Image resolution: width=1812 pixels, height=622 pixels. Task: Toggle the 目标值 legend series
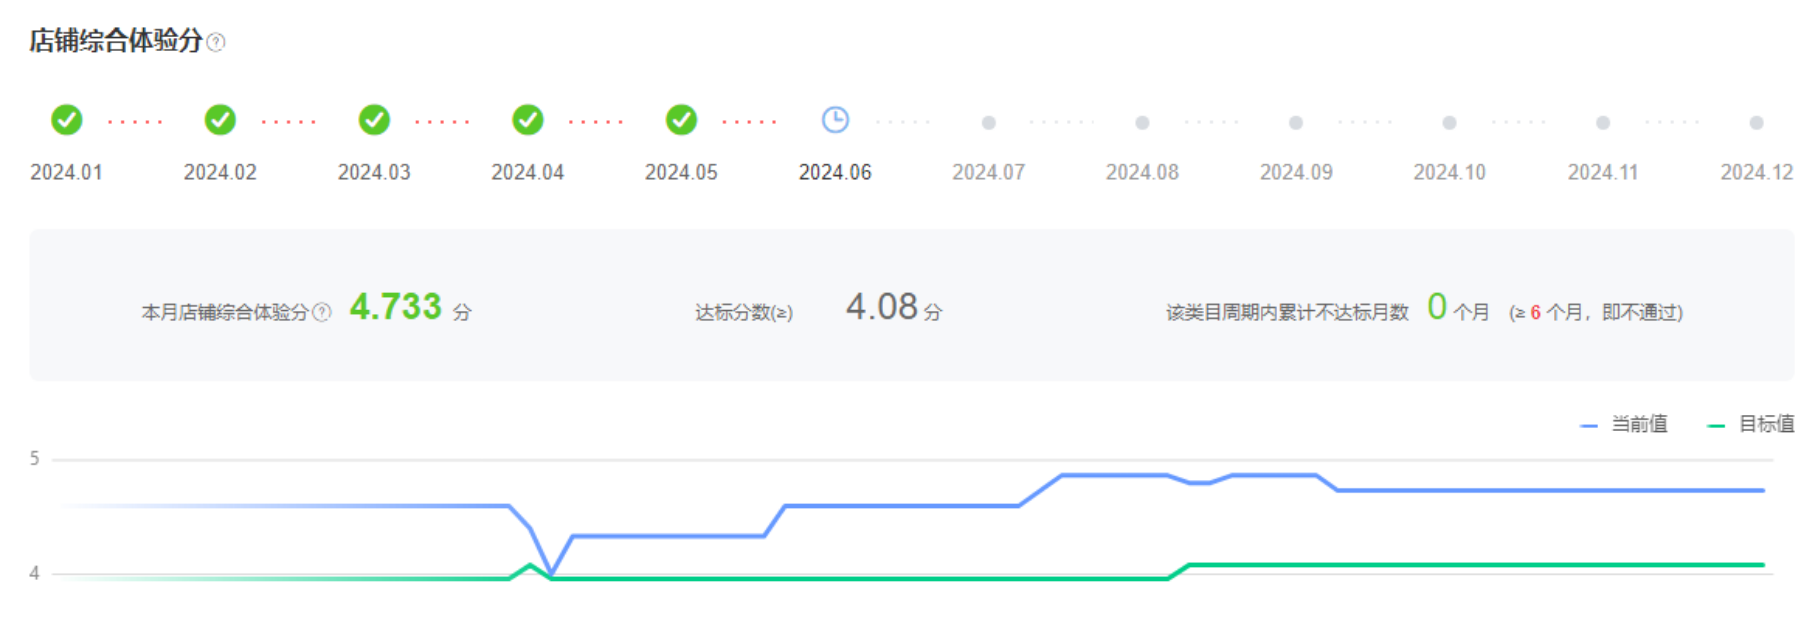[x=1752, y=425]
